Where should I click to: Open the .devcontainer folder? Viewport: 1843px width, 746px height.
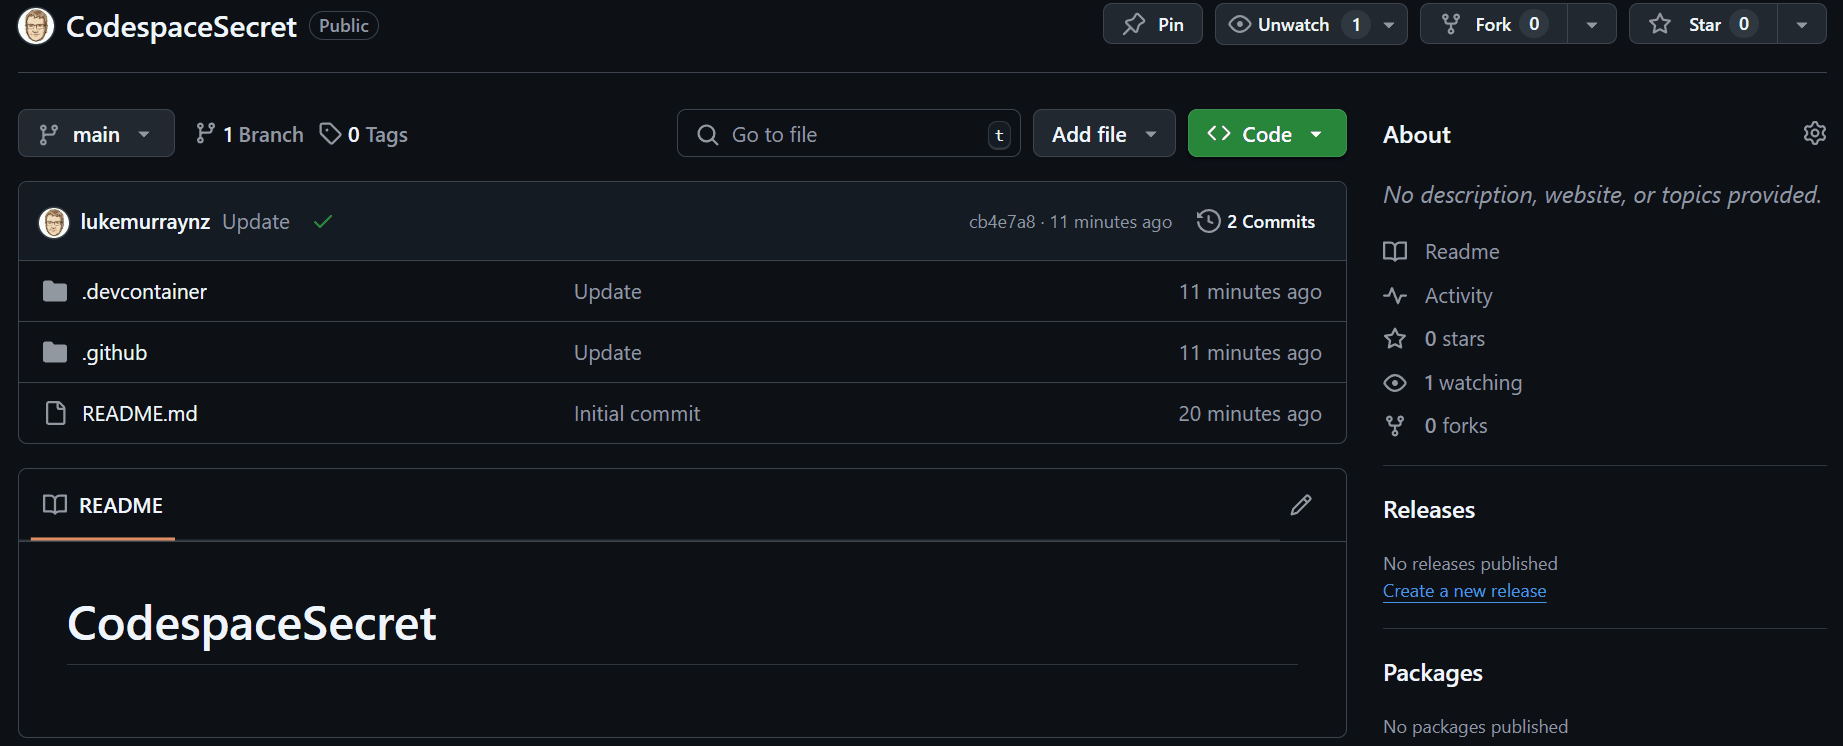tap(145, 292)
